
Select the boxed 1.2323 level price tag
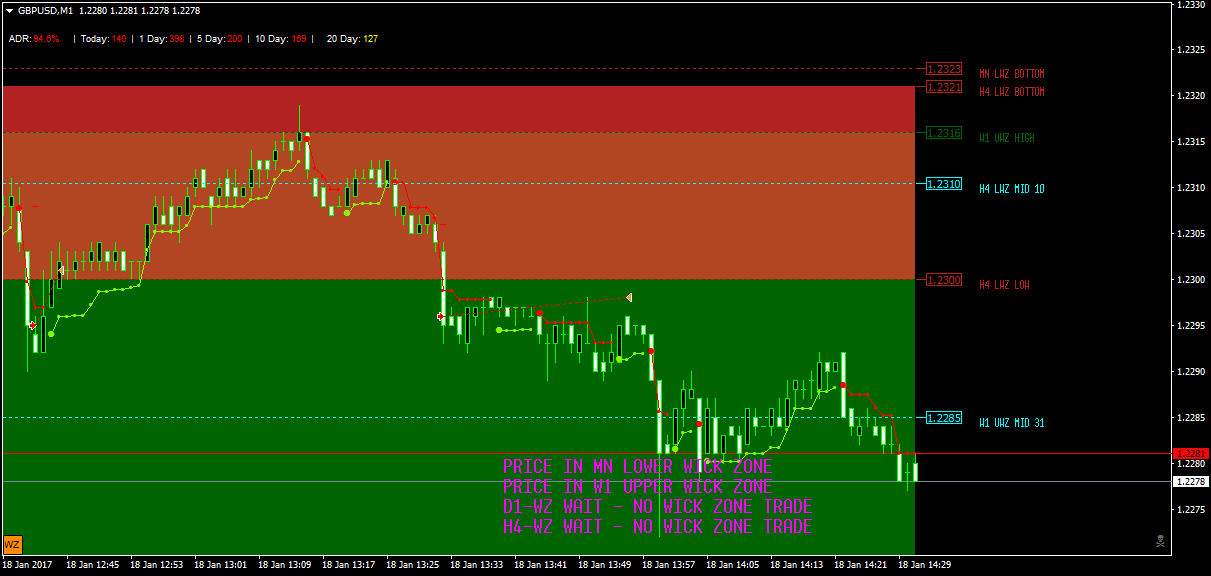pos(944,69)
